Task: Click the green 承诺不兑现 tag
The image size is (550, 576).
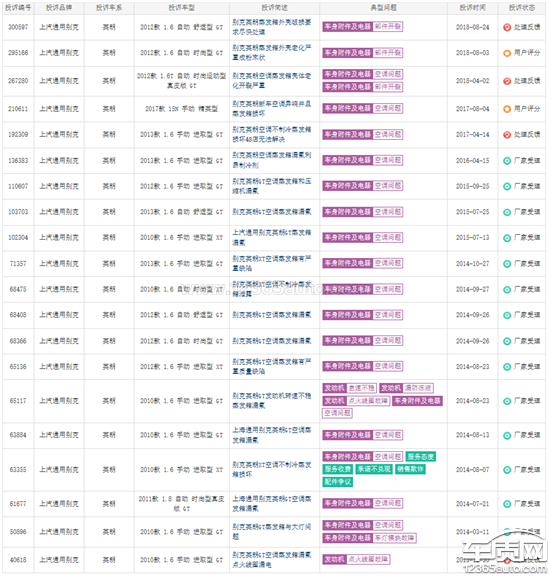Action: tap(374, 469)
